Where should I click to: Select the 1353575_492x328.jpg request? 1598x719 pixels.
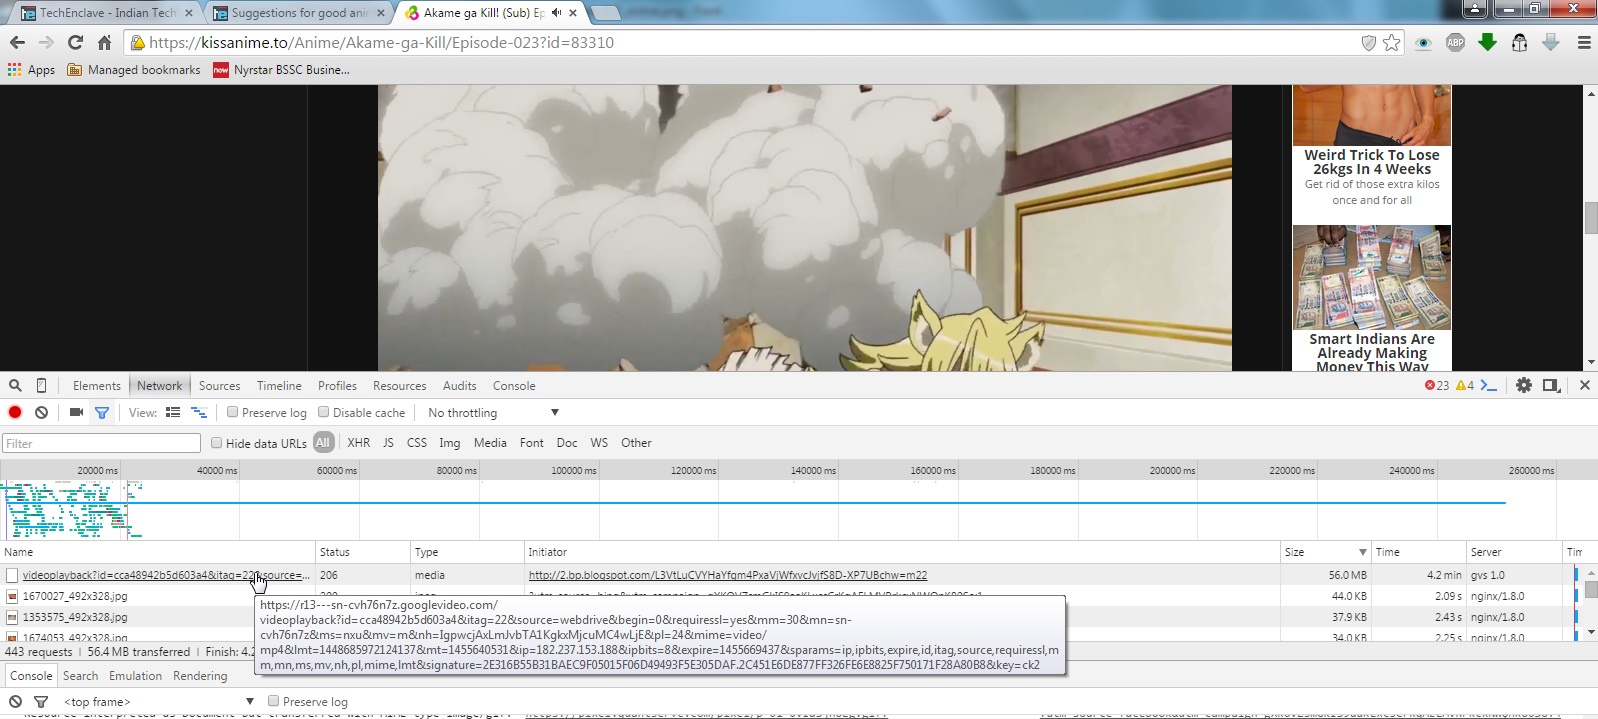75,617
